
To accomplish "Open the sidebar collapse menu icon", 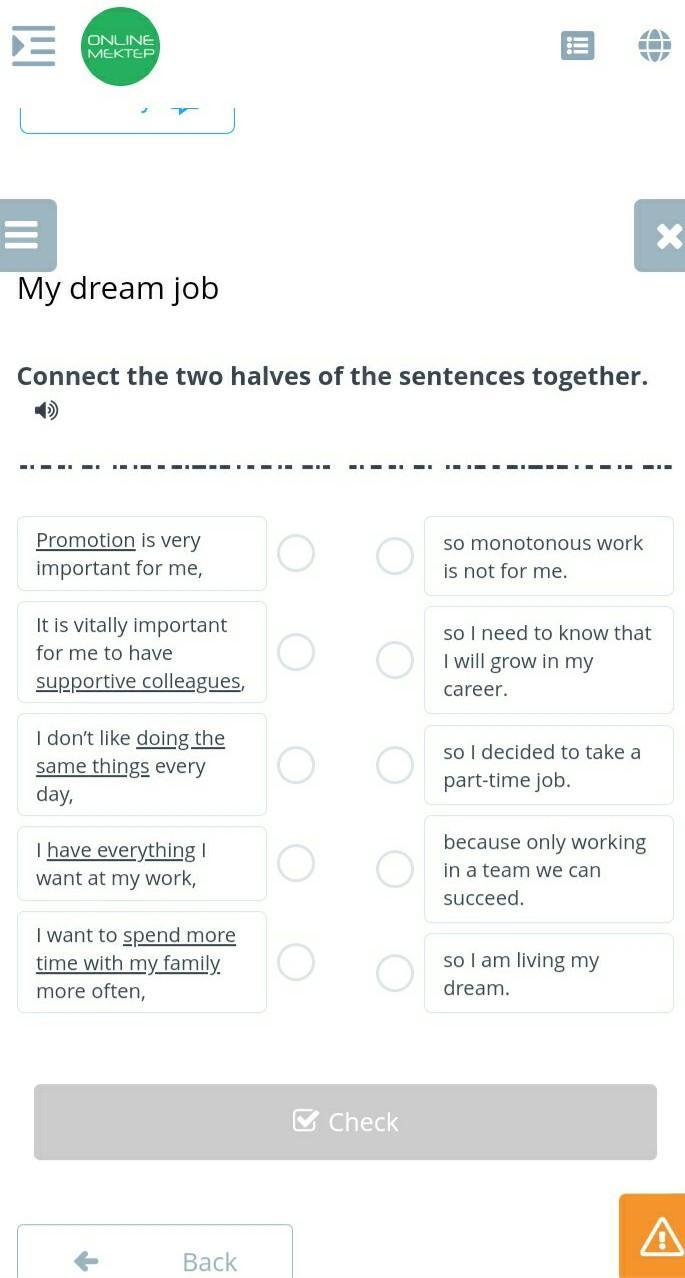I will click(33, 46).
